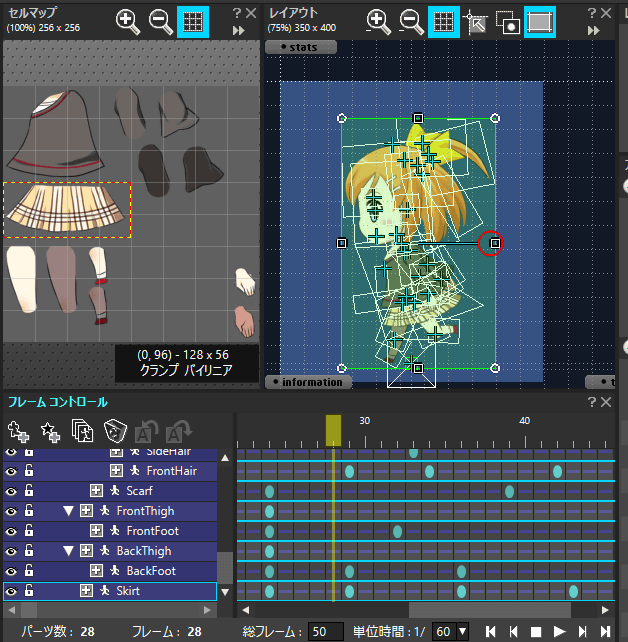Play the animation

click(x=559, y=631)
